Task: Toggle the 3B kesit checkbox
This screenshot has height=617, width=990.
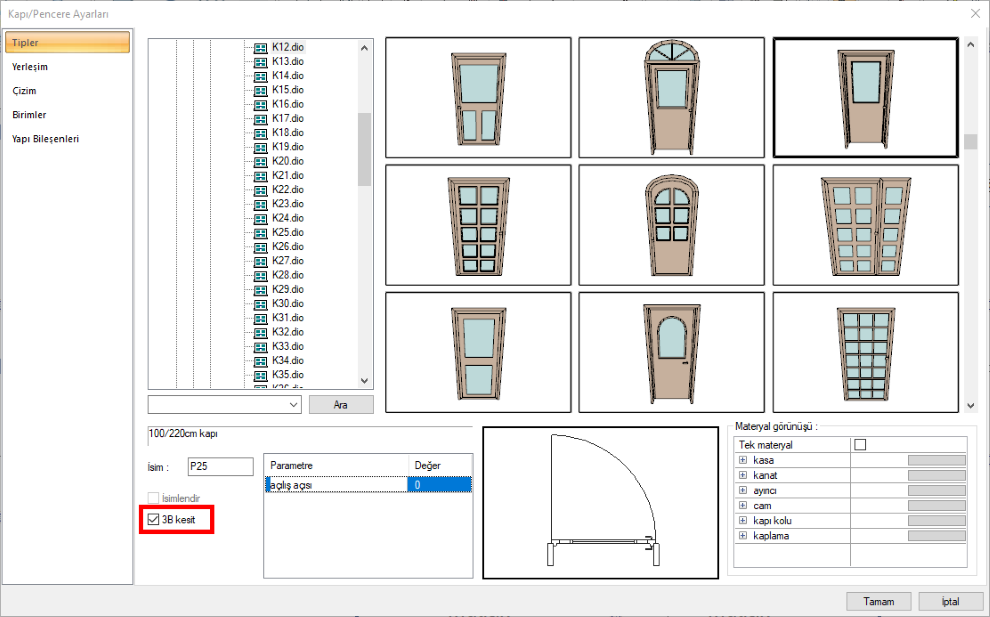Action: coord(153,520)
